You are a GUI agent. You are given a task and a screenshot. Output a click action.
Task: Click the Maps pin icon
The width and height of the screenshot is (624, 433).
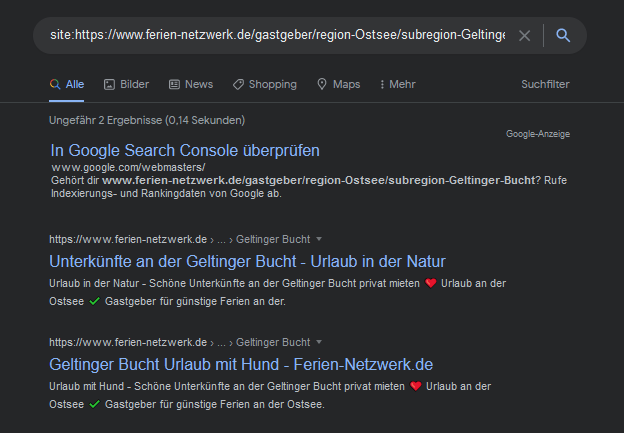[x=322, y=85]
